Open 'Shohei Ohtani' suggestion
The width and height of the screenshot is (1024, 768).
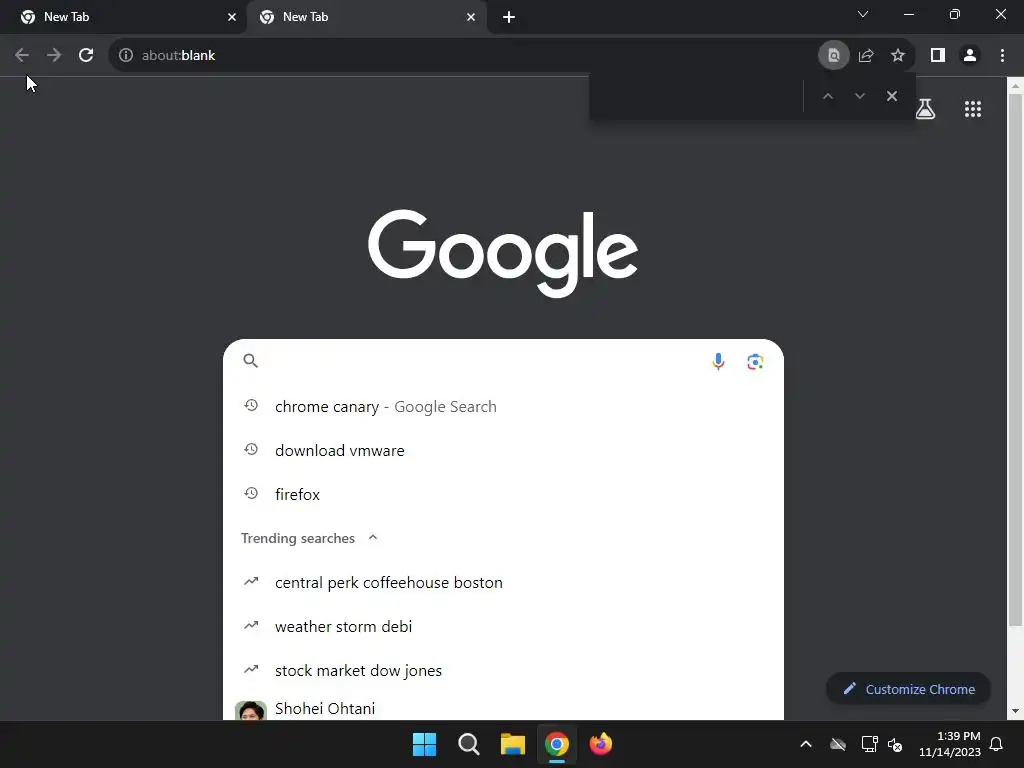click(x=503, y=709)
